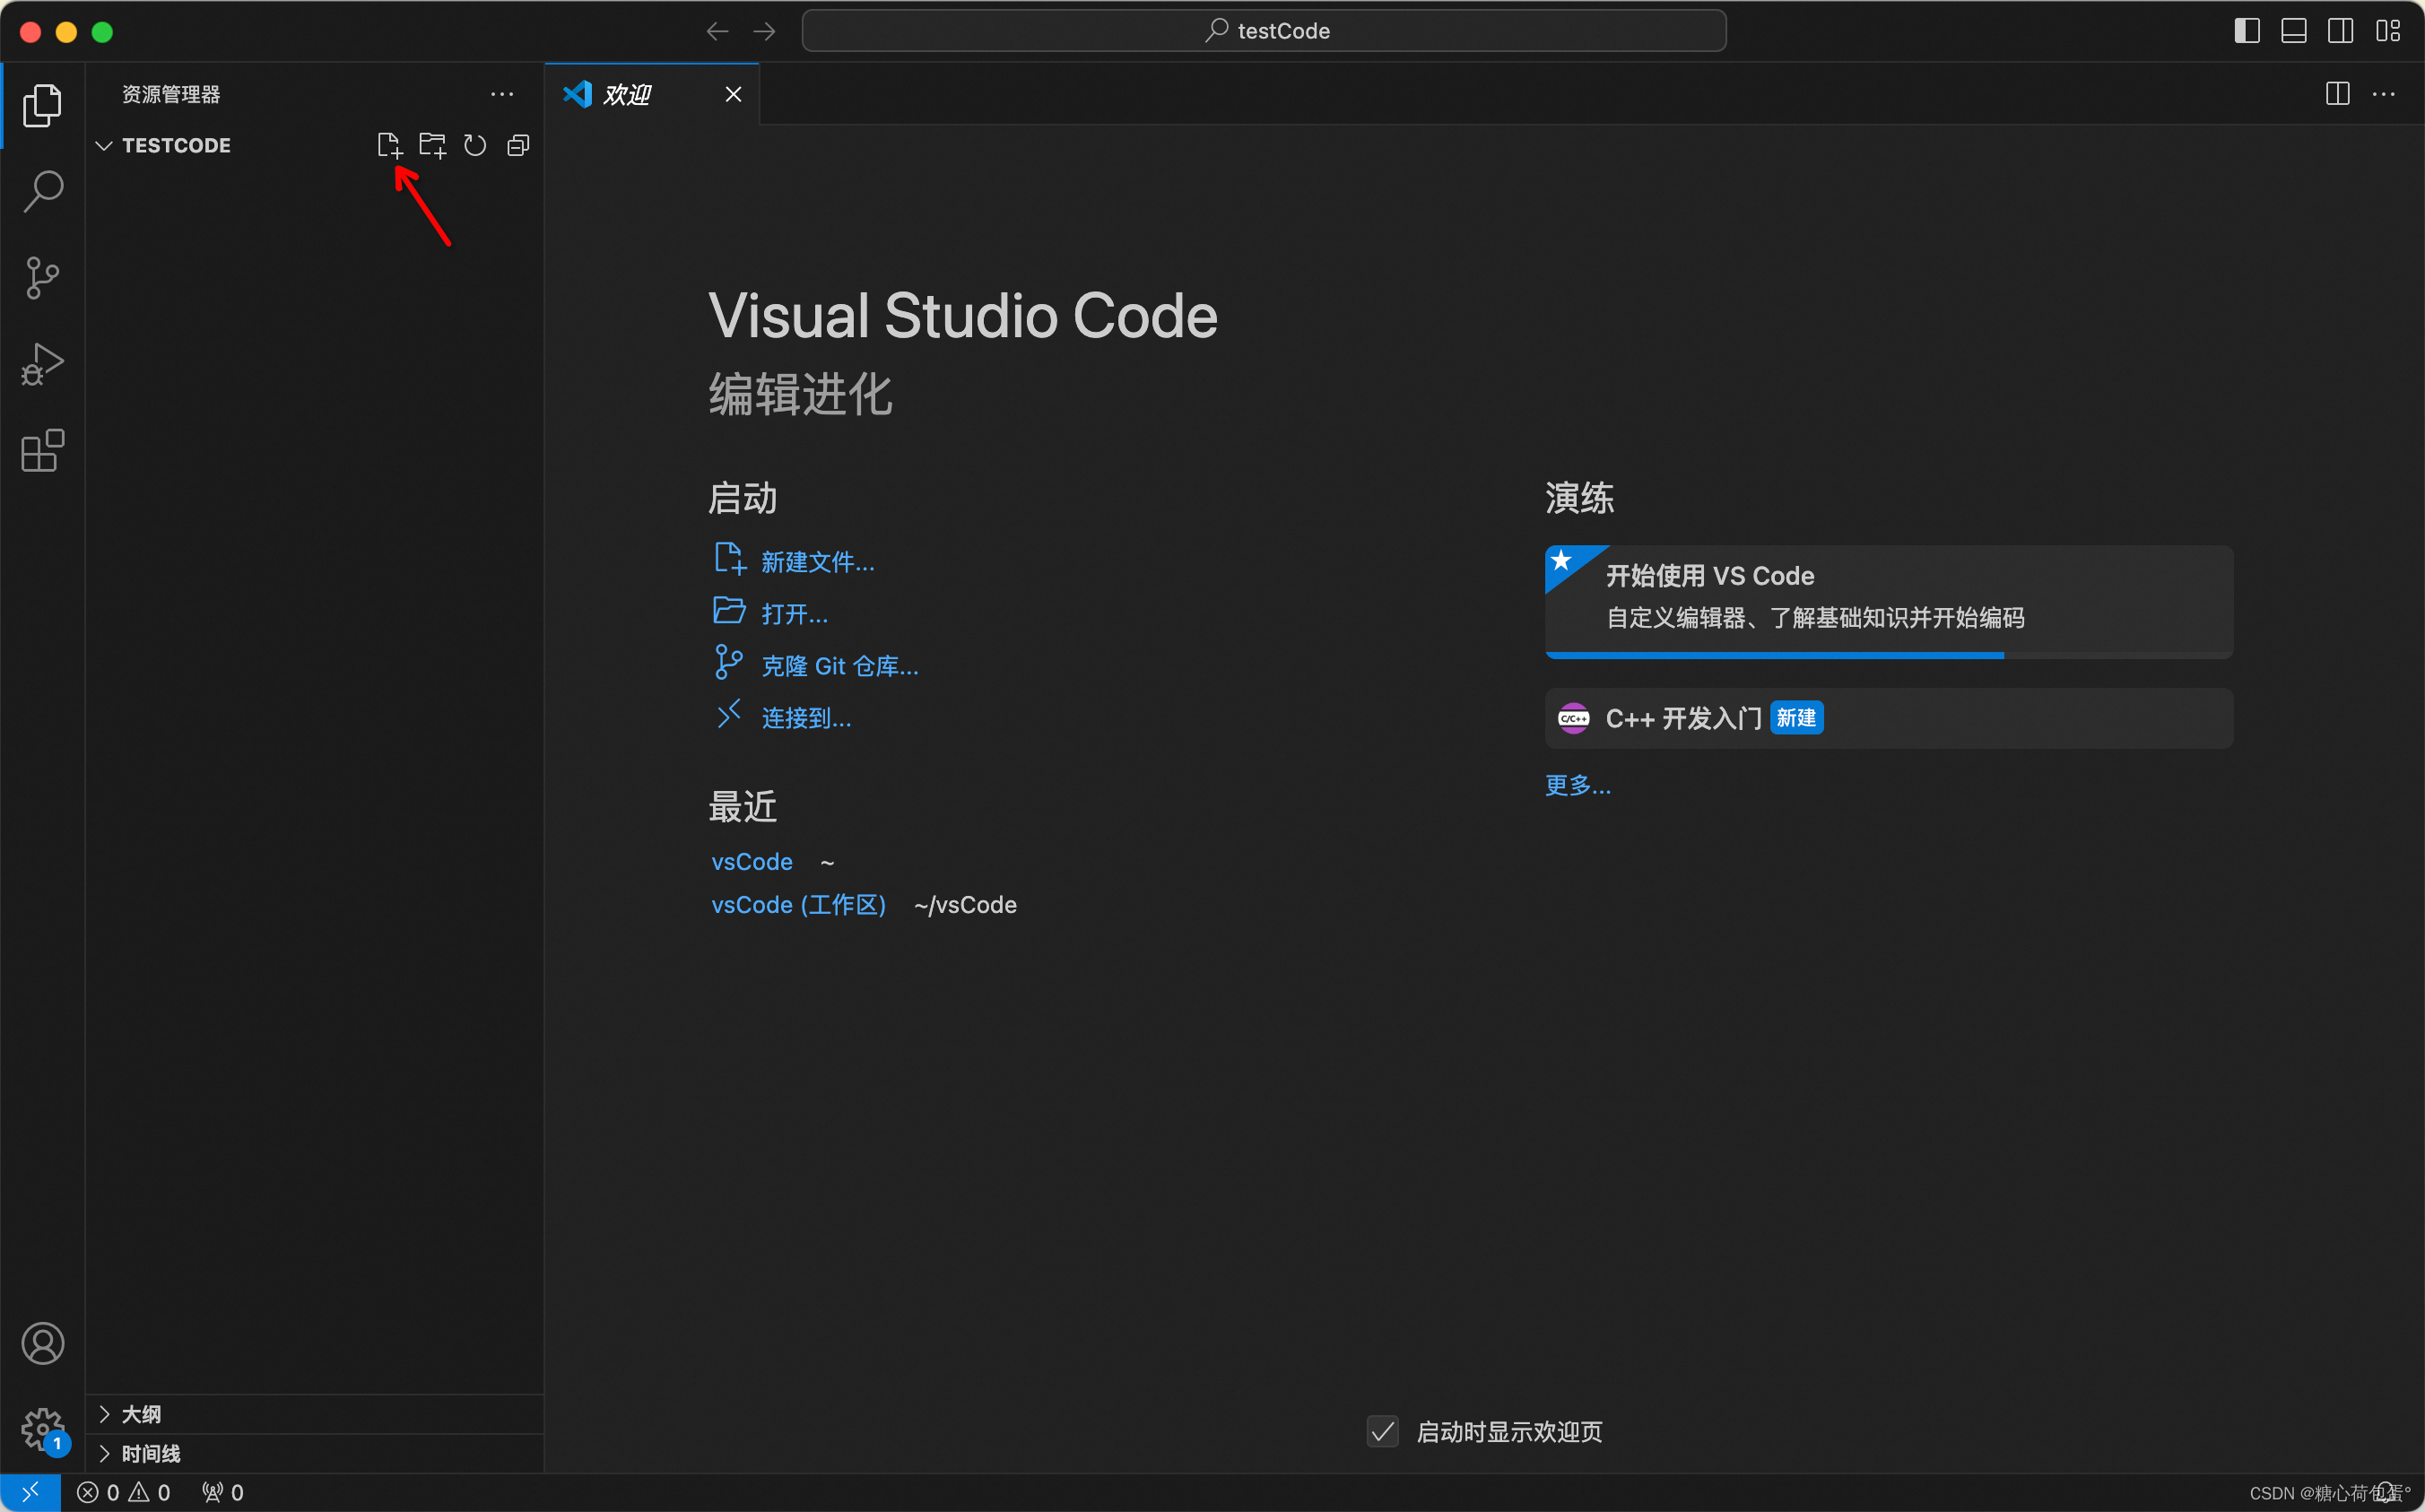Open the Source Control view
This screenshot has height=1512, width=2425.
[42, 278]
